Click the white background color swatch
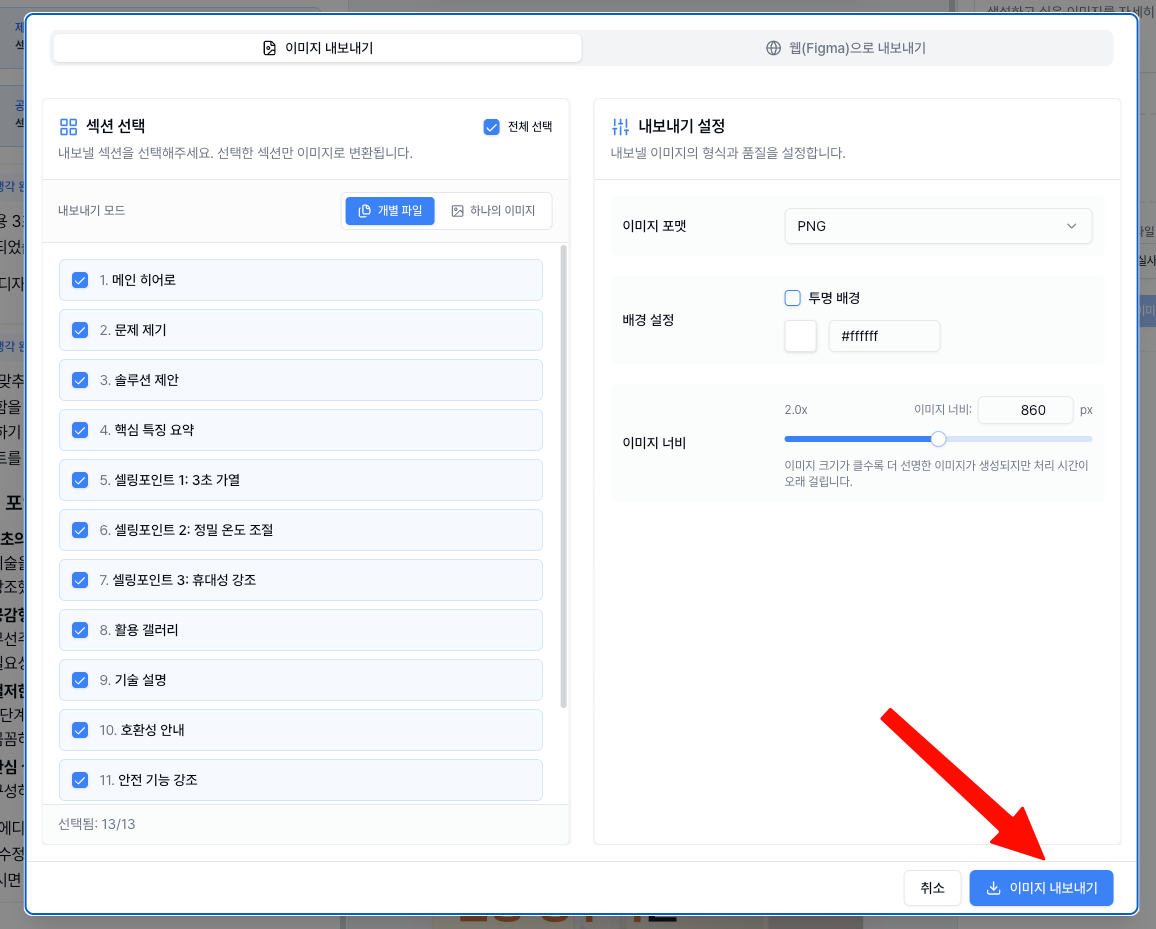The image size is (1156, 929). (801, 336)
